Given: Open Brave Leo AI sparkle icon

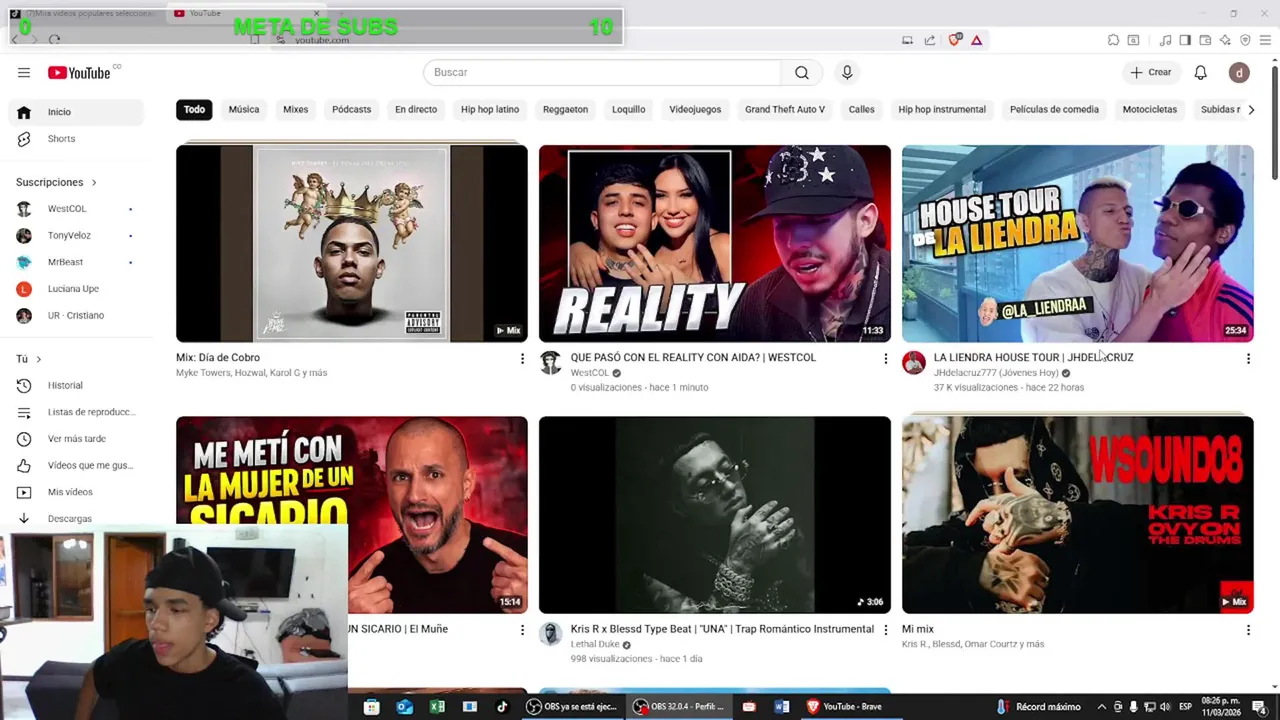Looking at the screenshot, I should [1225, 40].
